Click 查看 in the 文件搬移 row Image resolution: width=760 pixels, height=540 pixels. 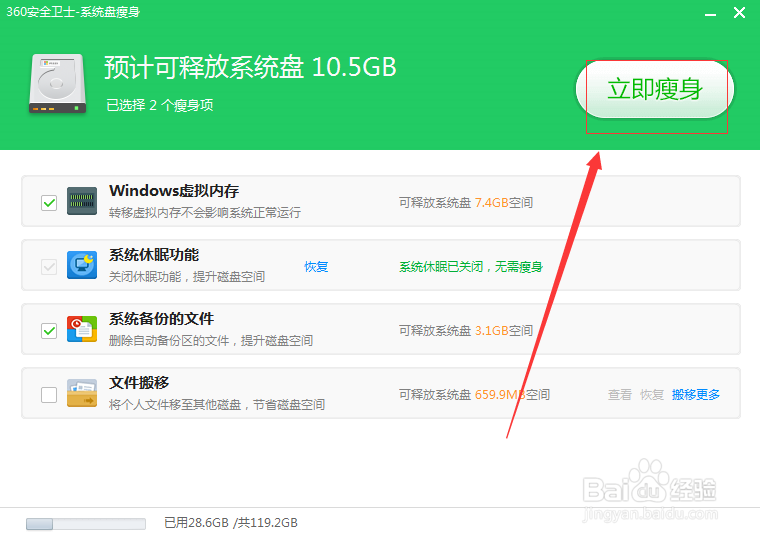[620, 395]
